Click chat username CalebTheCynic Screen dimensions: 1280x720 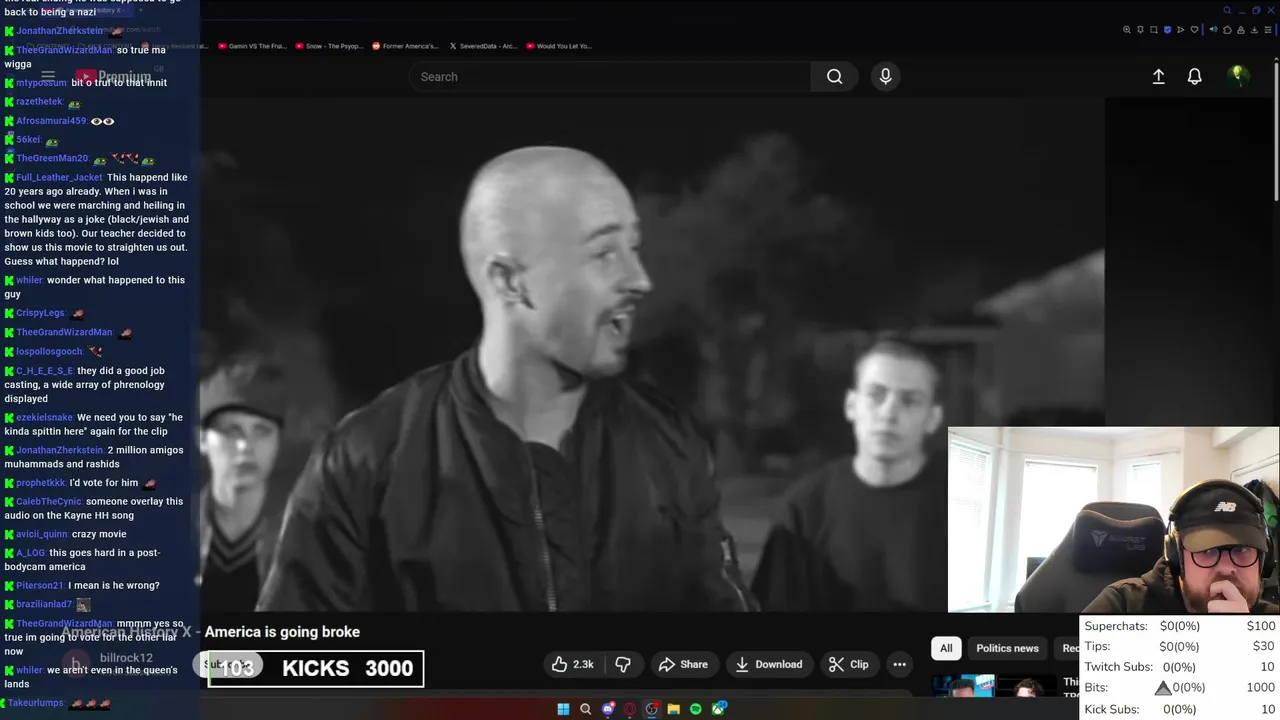49,501
